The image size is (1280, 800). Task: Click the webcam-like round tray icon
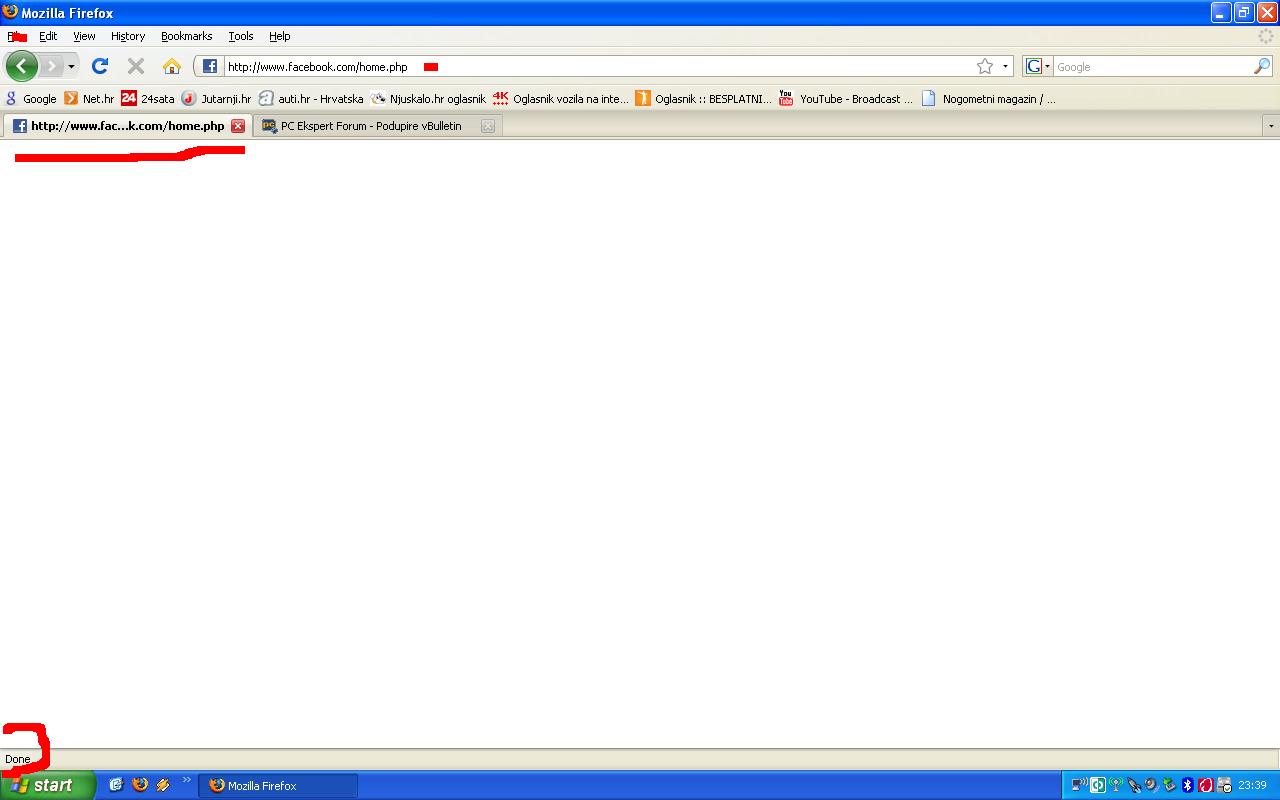1152,785
